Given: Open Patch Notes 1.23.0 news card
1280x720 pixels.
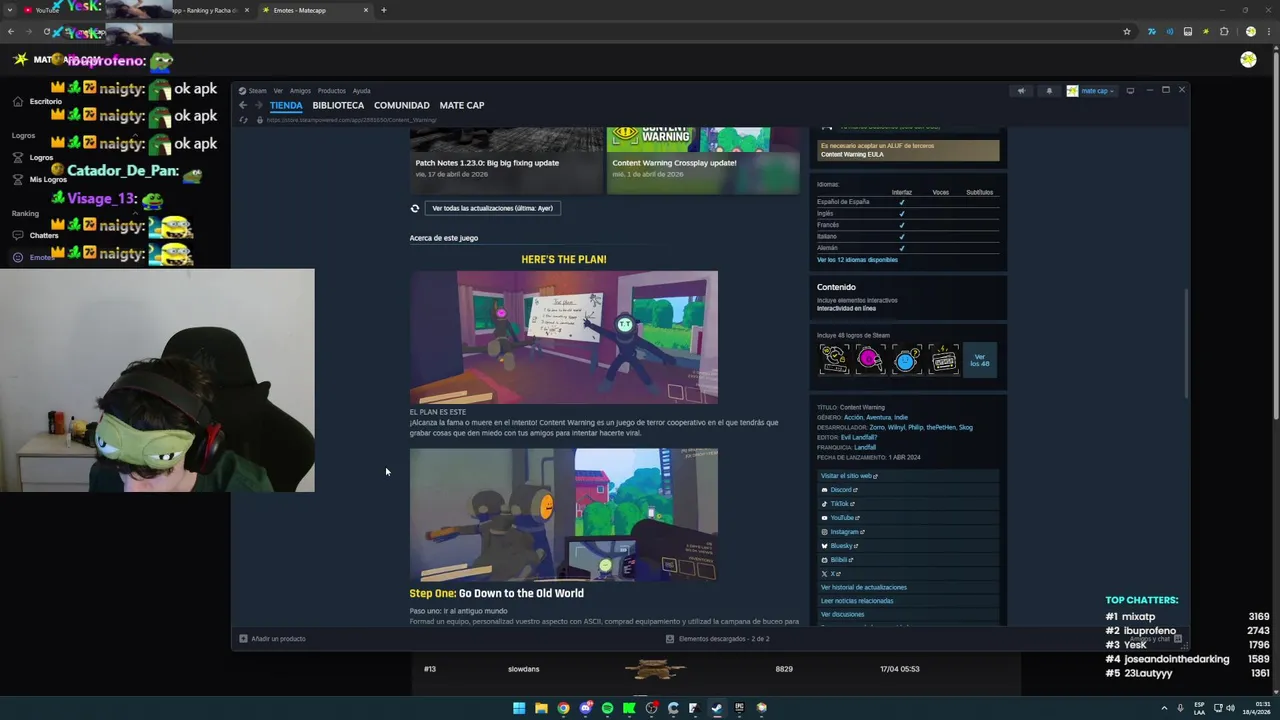Looking at the screenshot, I should [506, 160].
